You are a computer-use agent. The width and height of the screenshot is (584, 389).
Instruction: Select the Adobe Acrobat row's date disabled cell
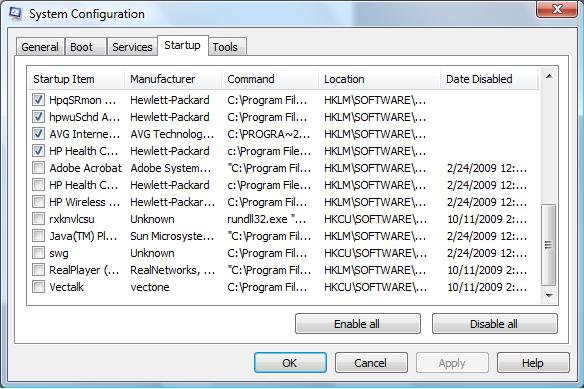pyautogui.click(x=487, y=168)
